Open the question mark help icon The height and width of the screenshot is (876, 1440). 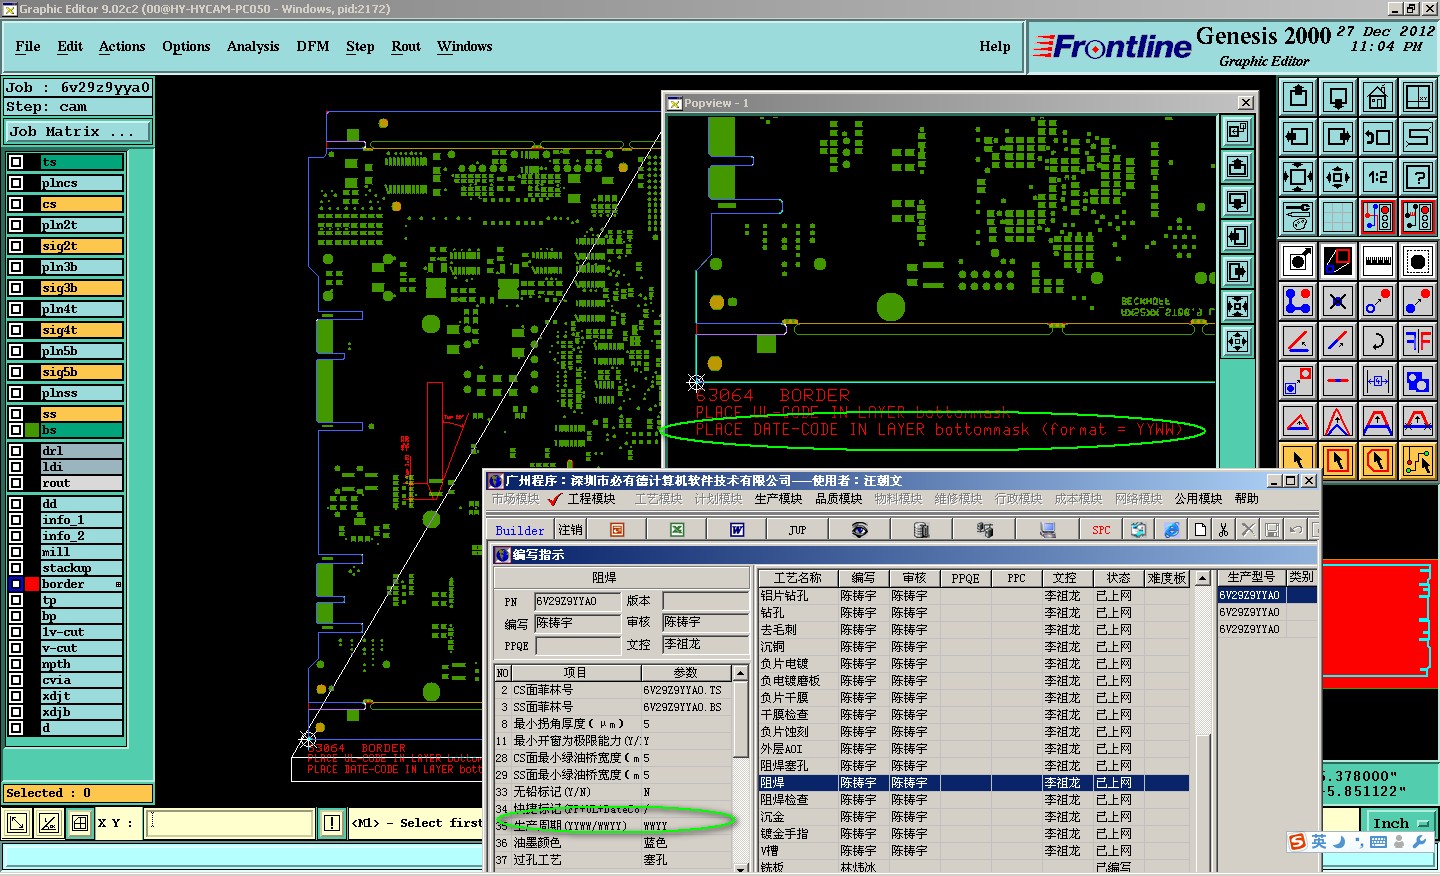click(x=1417, y=178)
